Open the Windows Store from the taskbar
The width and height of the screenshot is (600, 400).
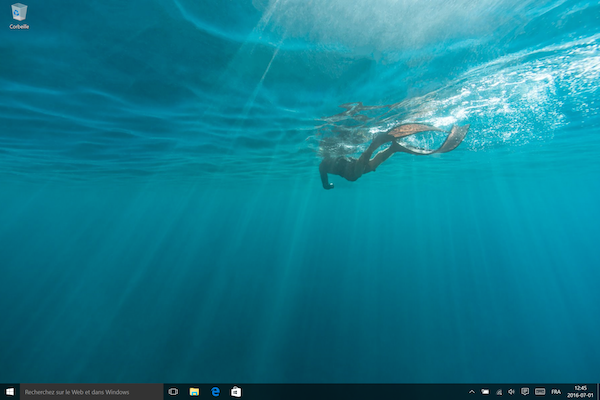[x=236, y=392]
